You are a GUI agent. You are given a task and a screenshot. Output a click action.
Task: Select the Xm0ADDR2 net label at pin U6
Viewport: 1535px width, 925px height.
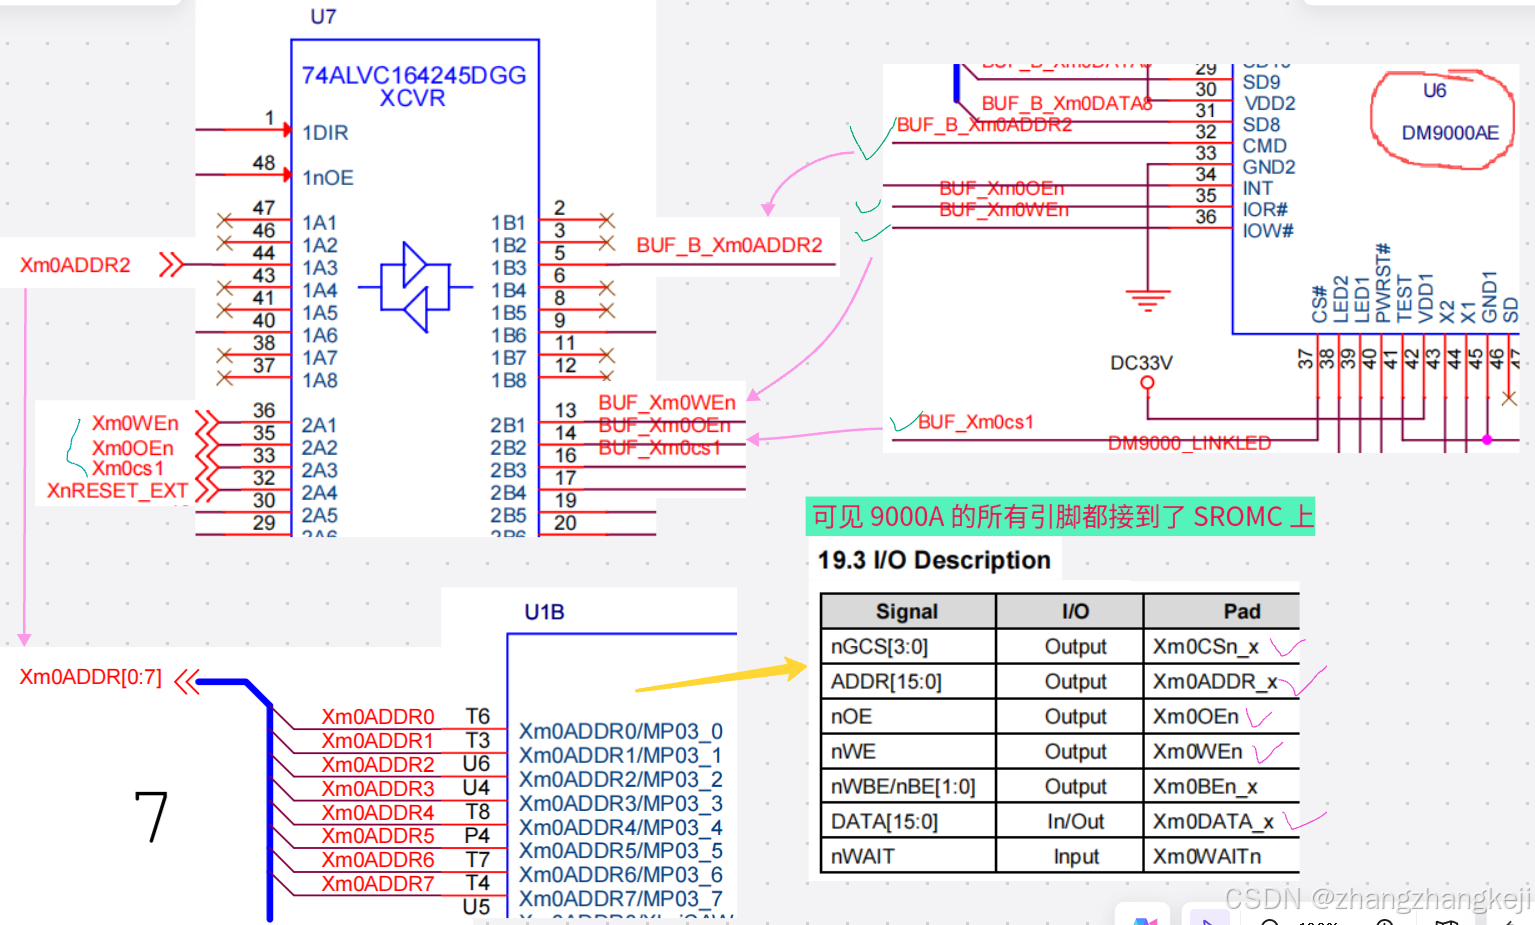[378, 765]
